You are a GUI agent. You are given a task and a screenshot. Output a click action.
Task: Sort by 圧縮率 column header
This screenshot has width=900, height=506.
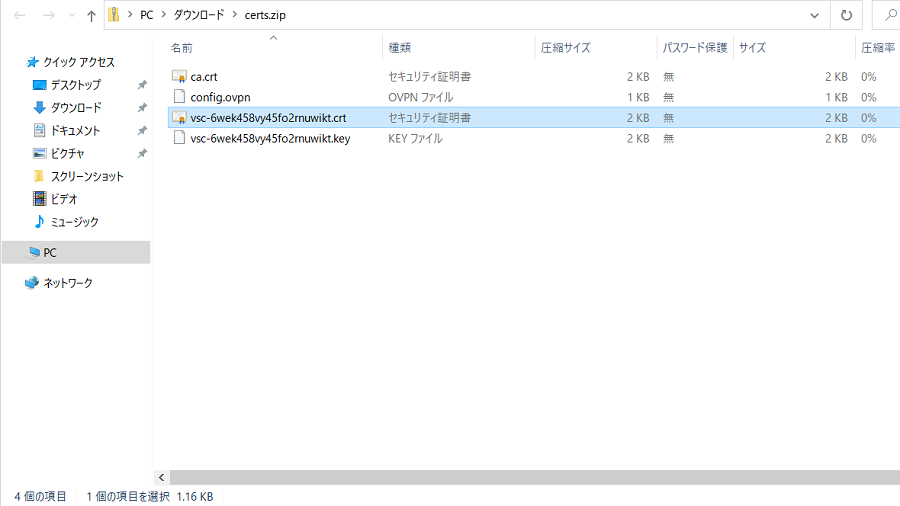tap(878, 48)
